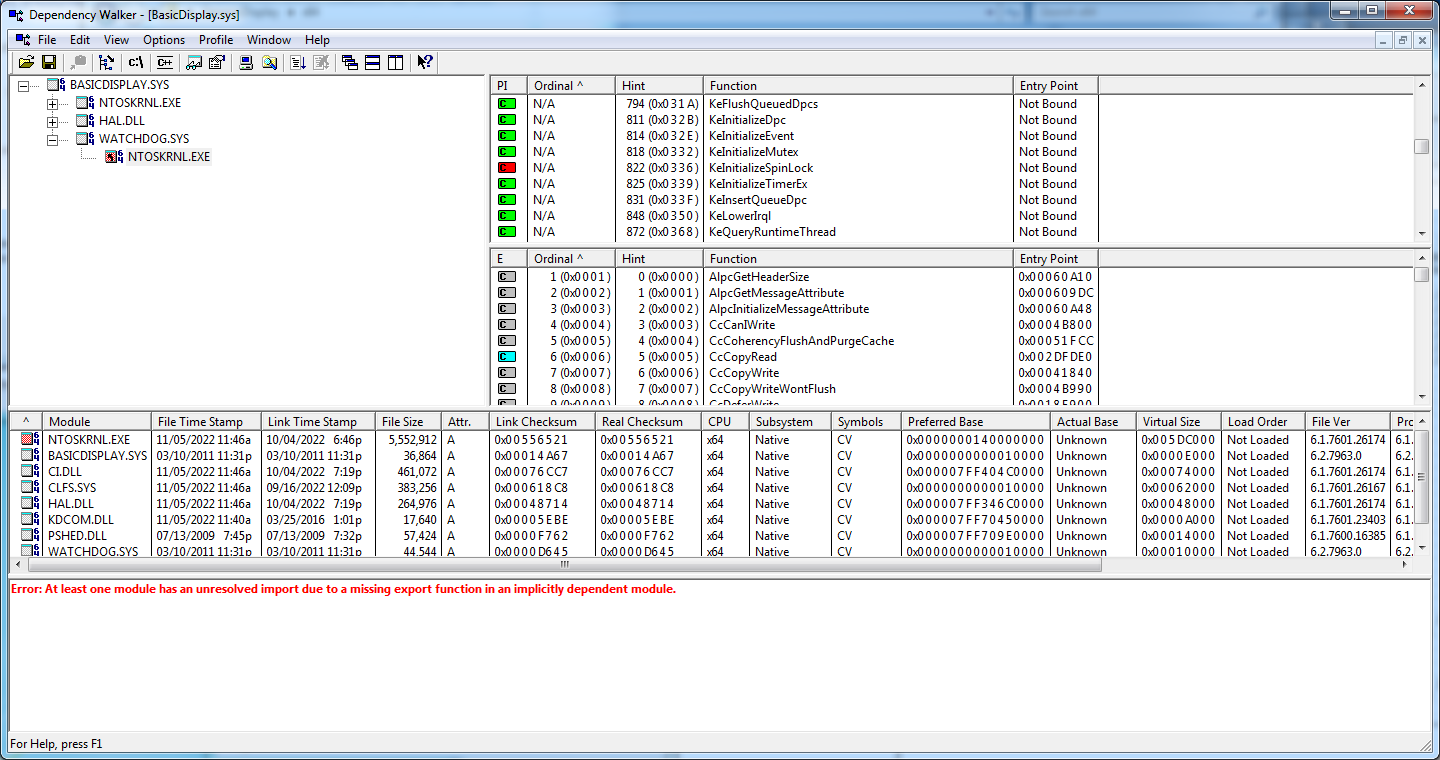
Task: Tile windows vertically via toolbar icon
Action: [395, 62]
